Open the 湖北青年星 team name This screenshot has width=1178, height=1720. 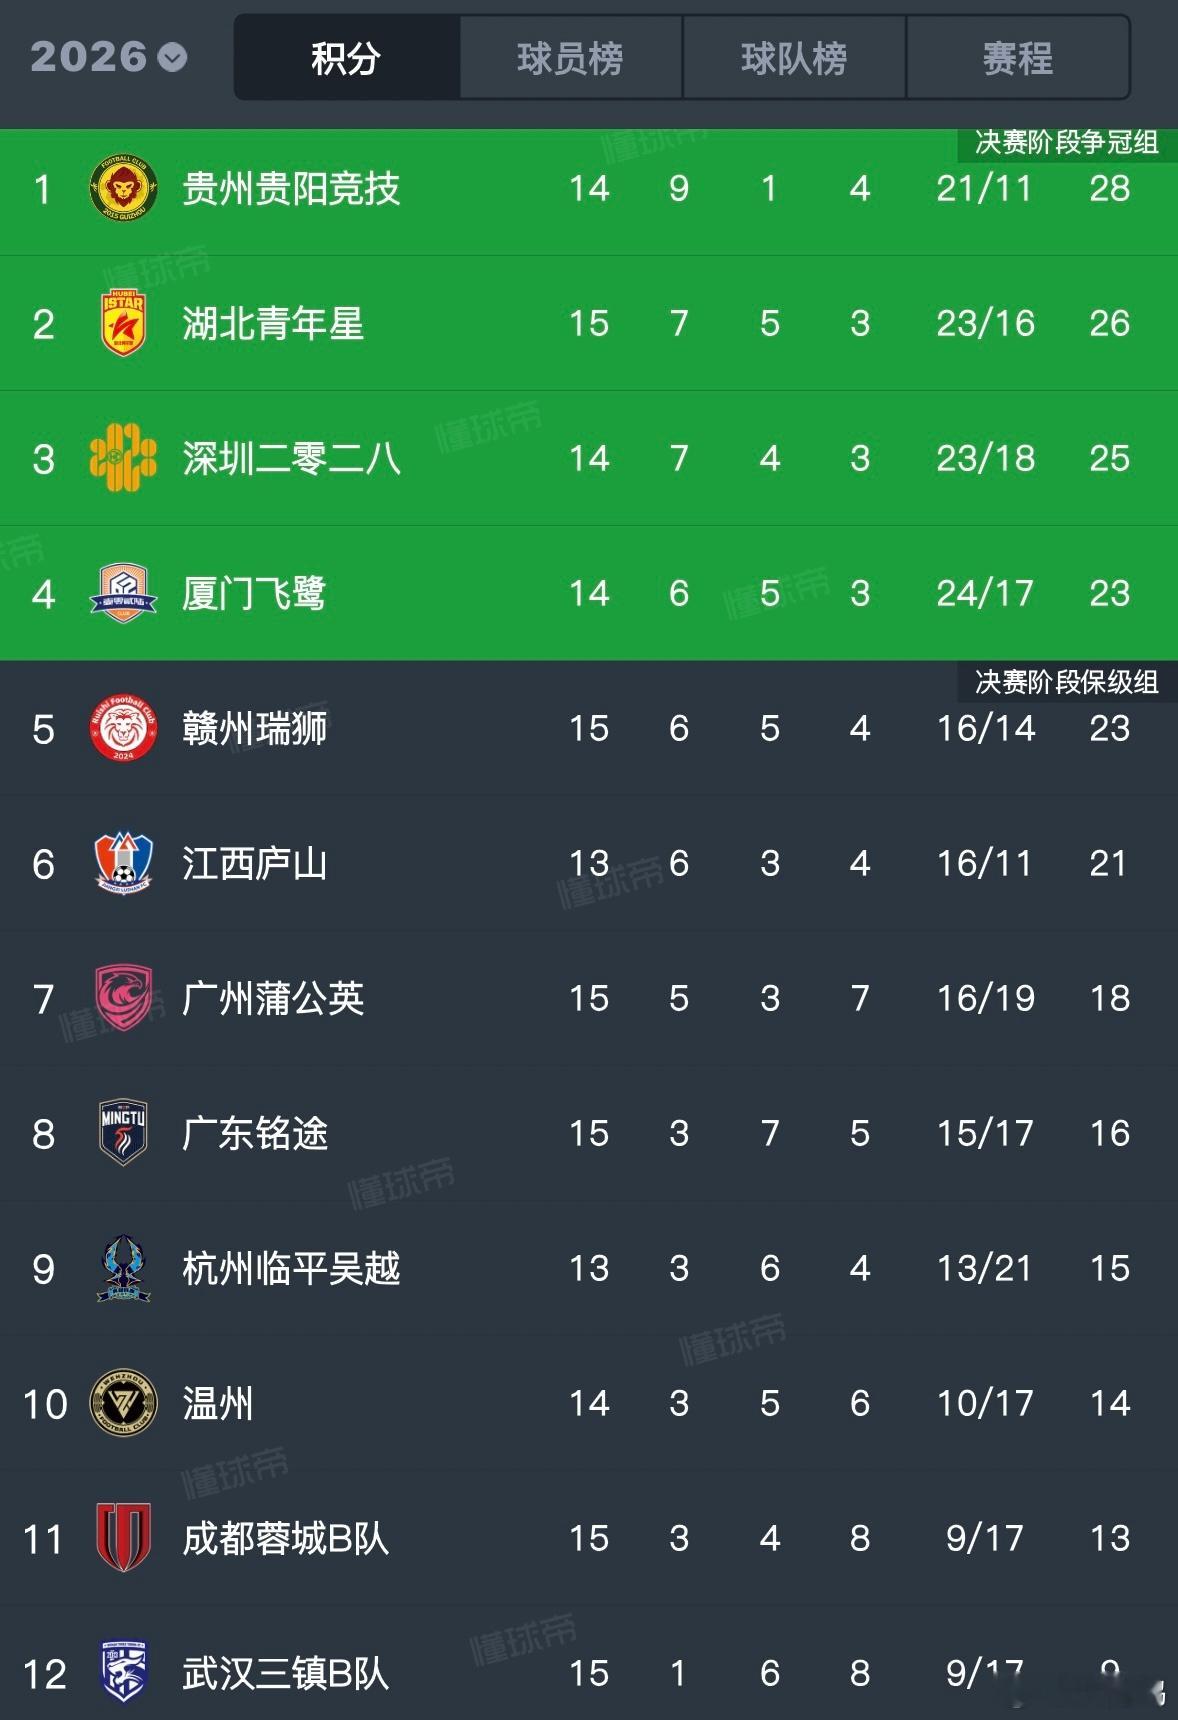[273, 323]
